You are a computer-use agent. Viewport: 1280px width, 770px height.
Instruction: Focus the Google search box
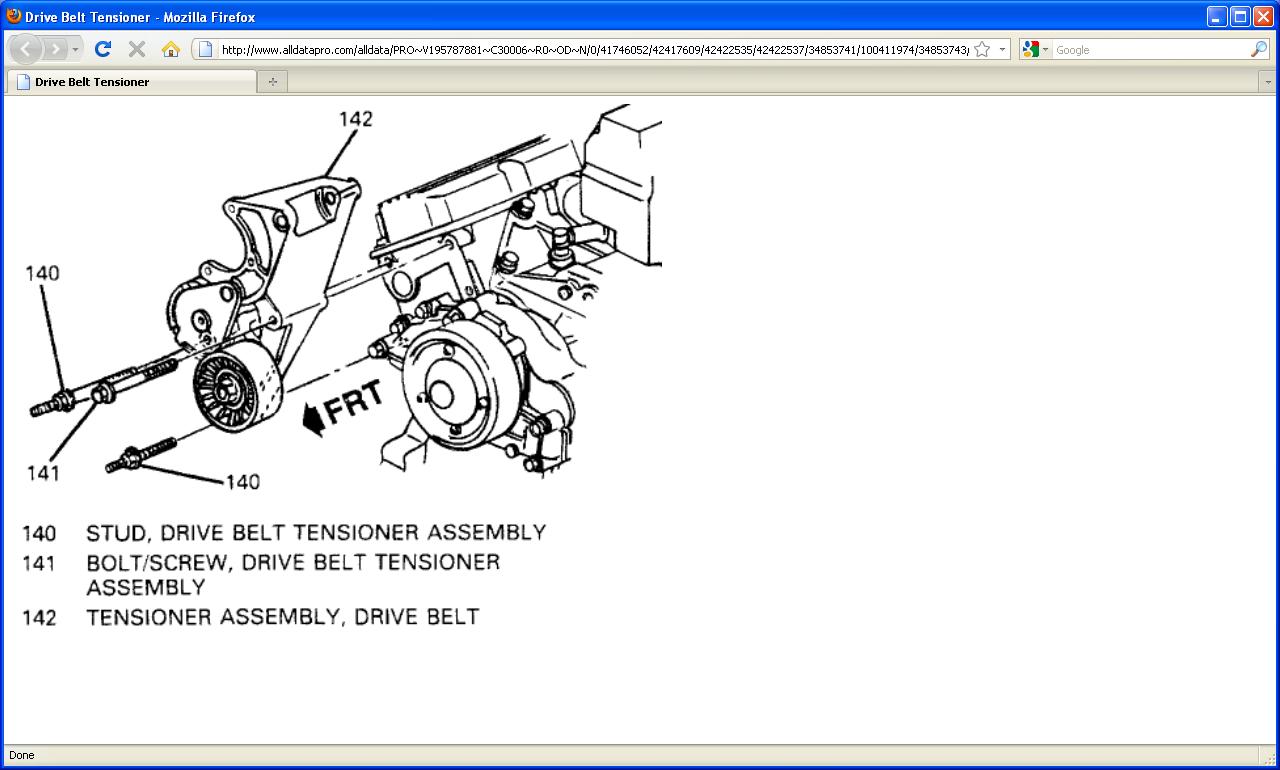pyautogui.click(x=1150, y=49)
